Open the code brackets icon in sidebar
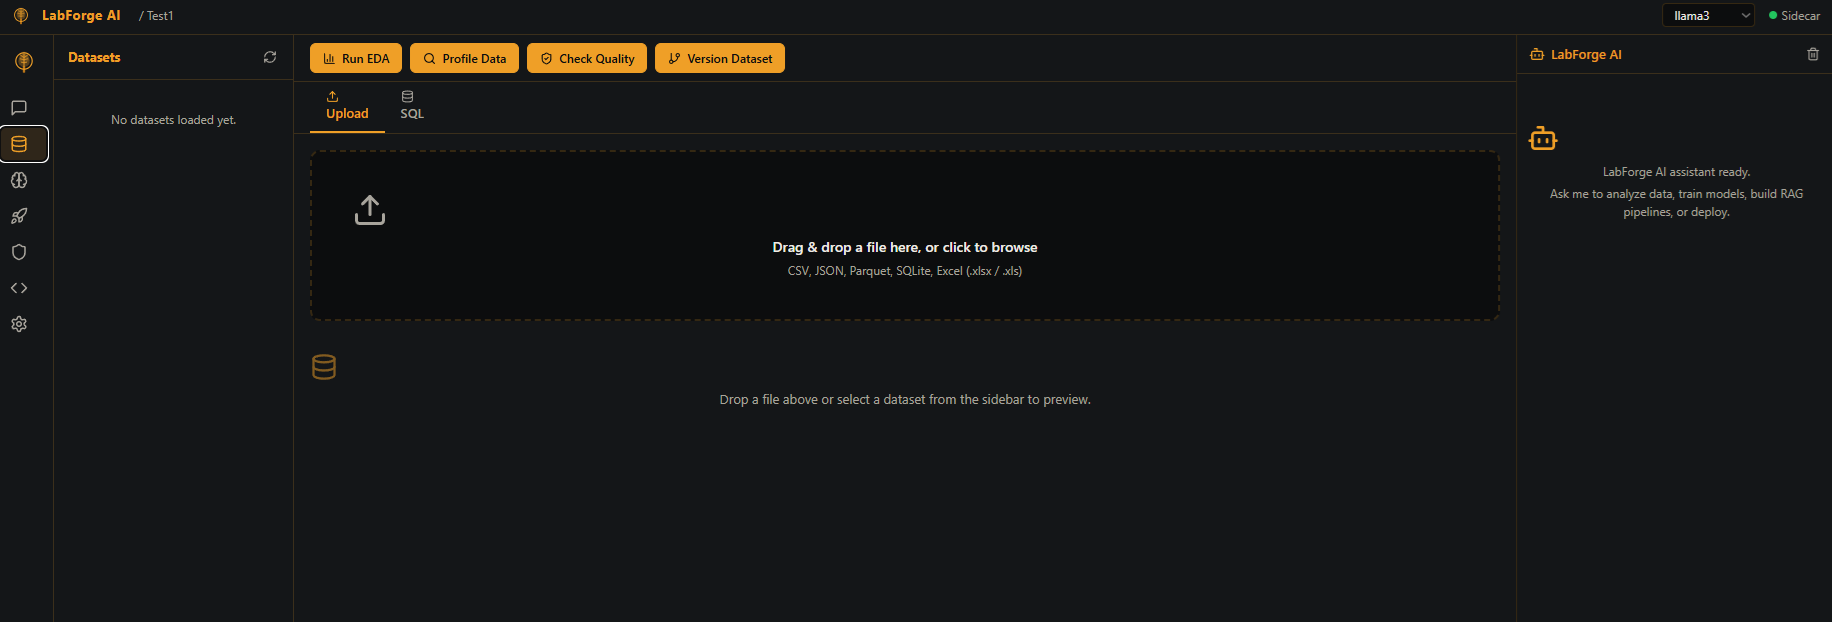The width and height of the screenshot is (1832, 622). coord(19,288)
